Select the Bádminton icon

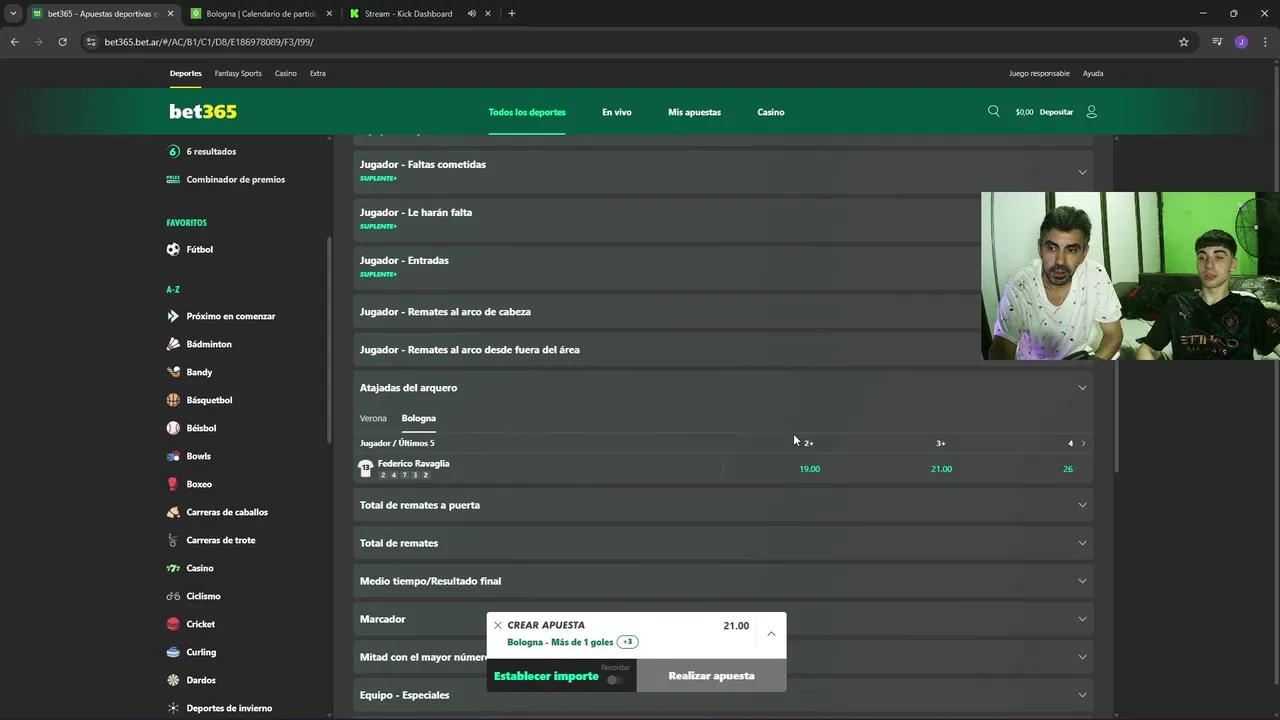pyautogui.click(x=173, y=344)
